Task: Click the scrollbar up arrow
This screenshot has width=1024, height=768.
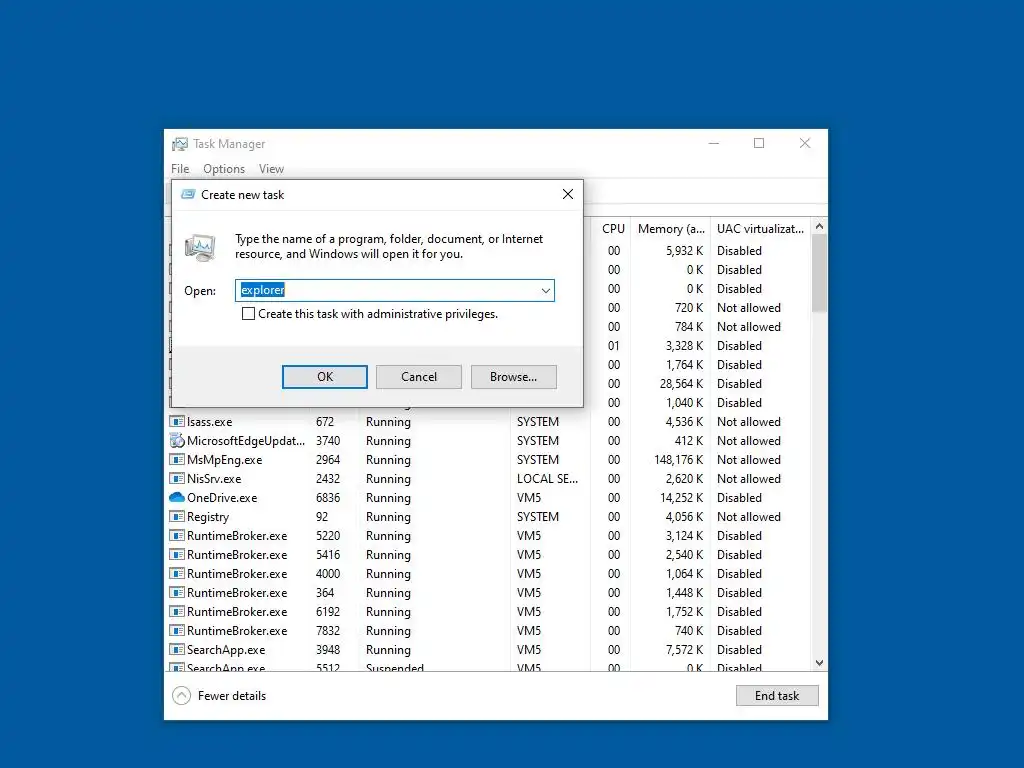Action: (x=820, y=226)
